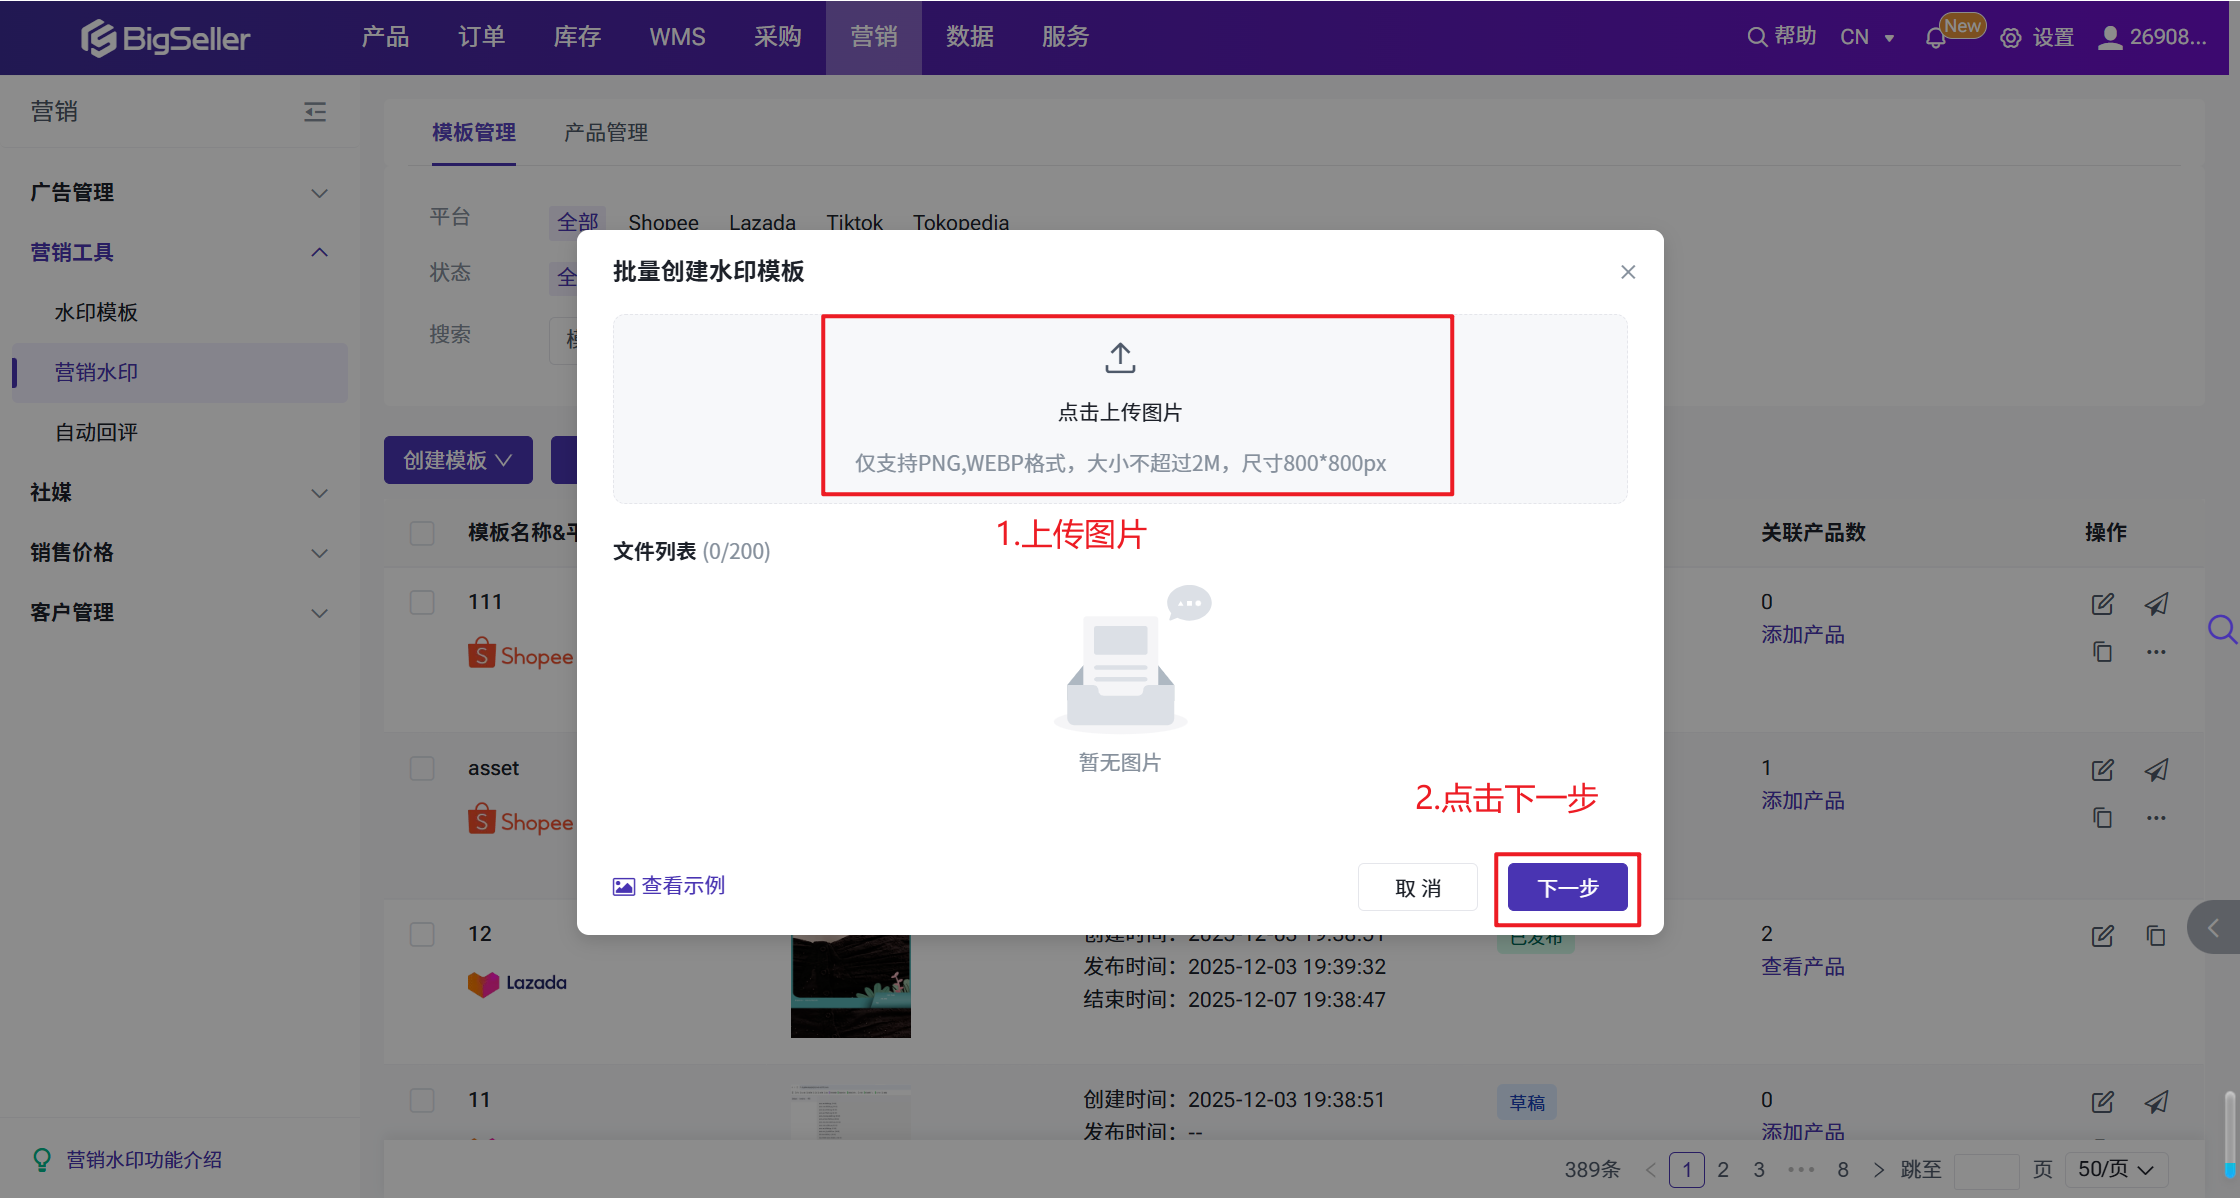This screenshot has height=1198, width=2240.
Task: Open the 50/页 page size dropdown
Action: pos(2115,1169)
